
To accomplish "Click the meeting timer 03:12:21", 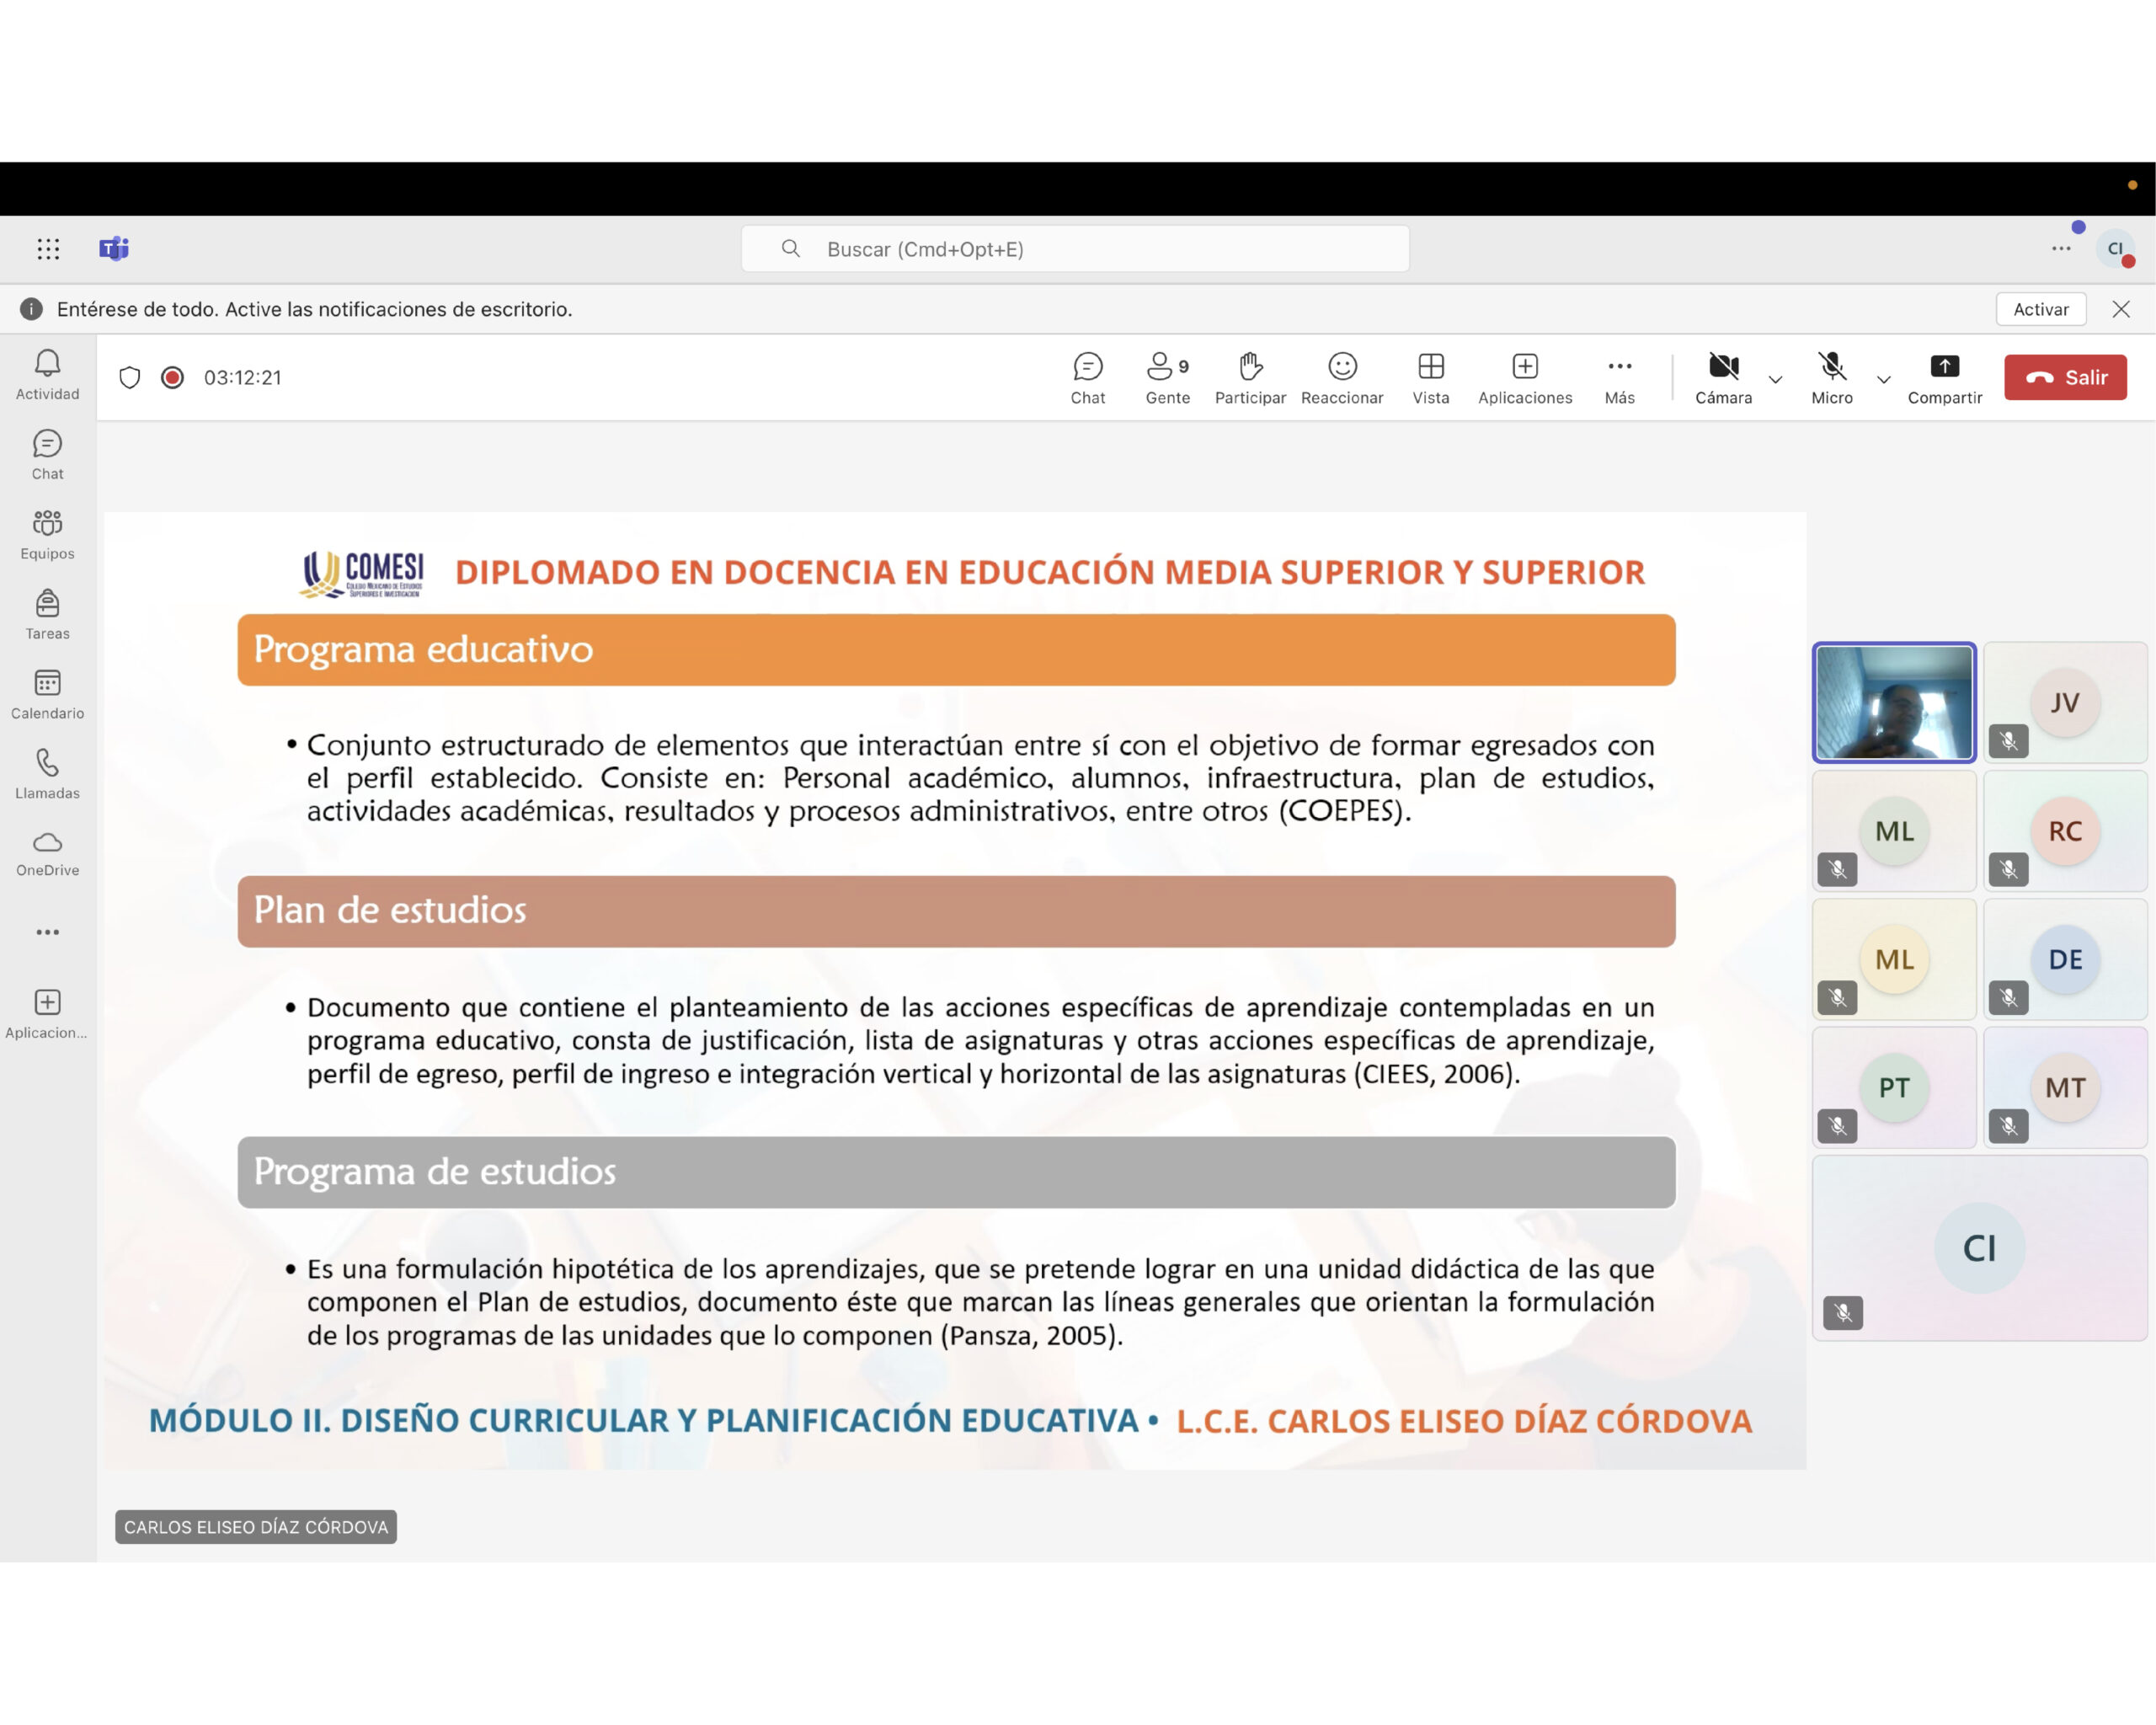I will (243, 377).
